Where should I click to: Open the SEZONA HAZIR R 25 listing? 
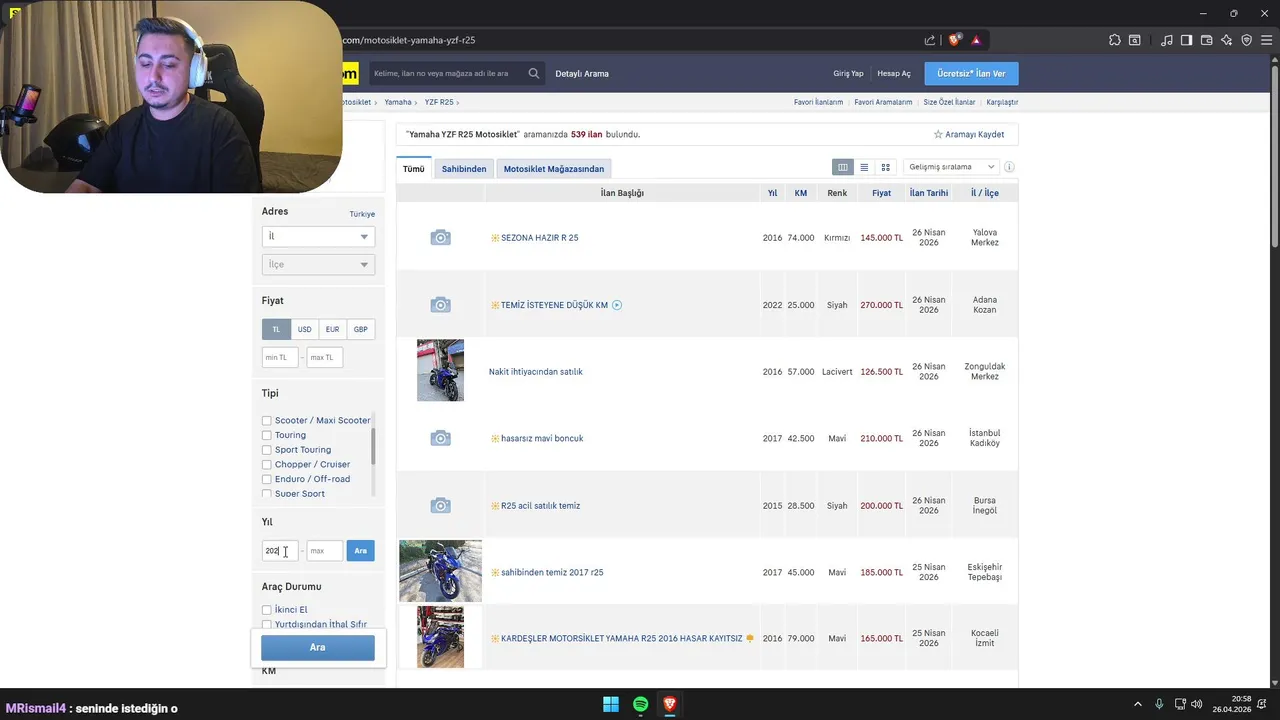point(539,238)
